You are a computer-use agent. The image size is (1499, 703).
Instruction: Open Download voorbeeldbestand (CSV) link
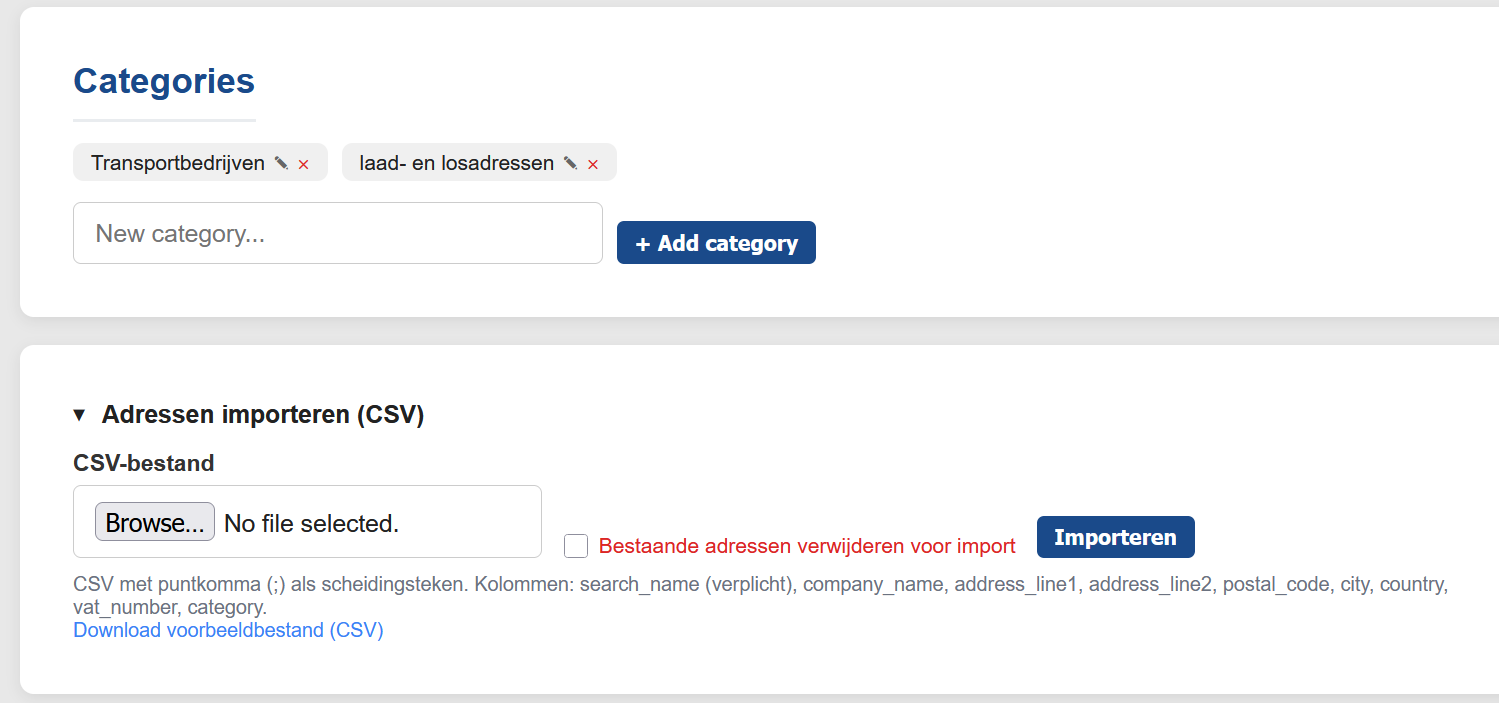[x=228, y=630]
